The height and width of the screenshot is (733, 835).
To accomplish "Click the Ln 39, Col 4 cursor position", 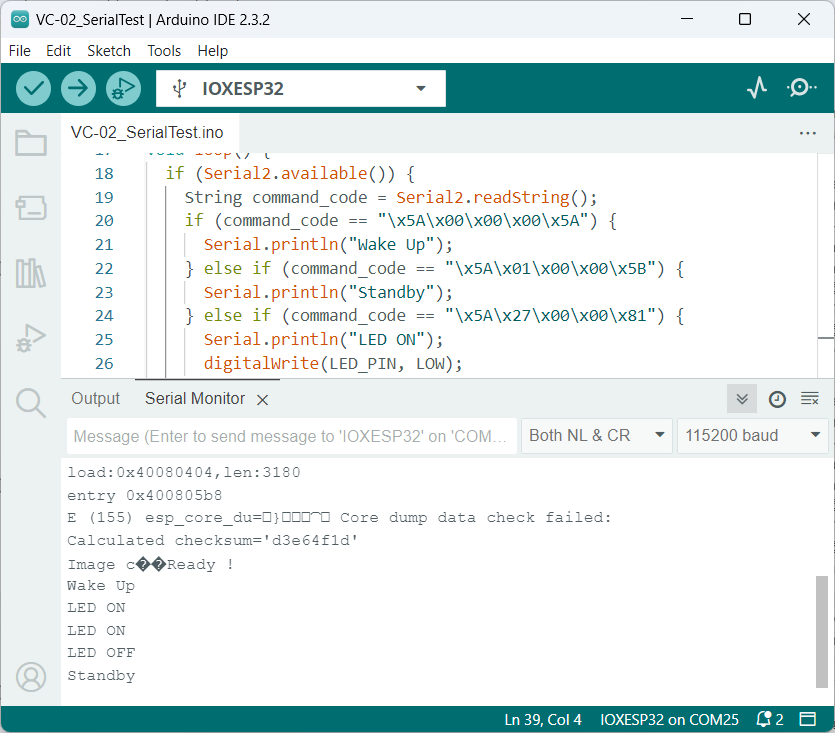I will coord(543,720).
